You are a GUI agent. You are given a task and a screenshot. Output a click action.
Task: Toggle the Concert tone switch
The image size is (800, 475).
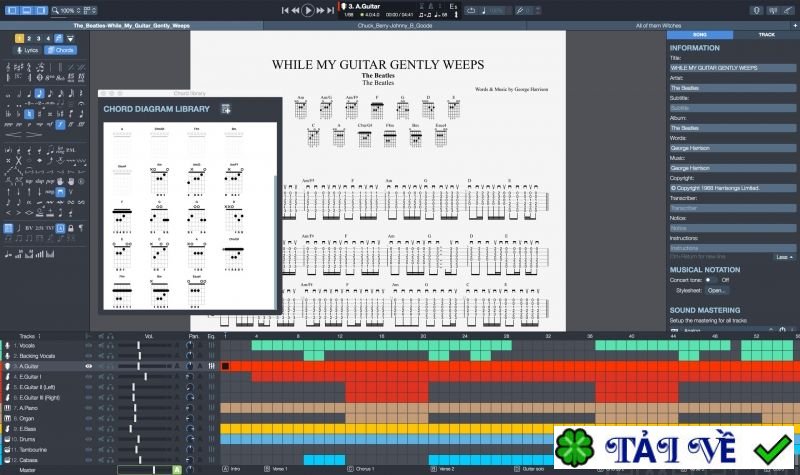[x=710, y=280]
